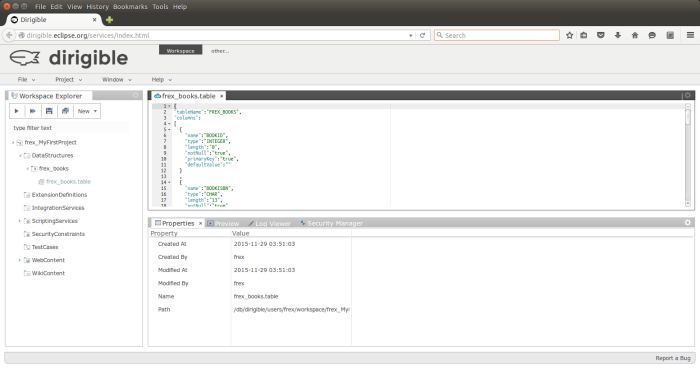700x370 pixels.
Task: Click the chat bubble icon in toolbar
Action: tap(652, 35)
